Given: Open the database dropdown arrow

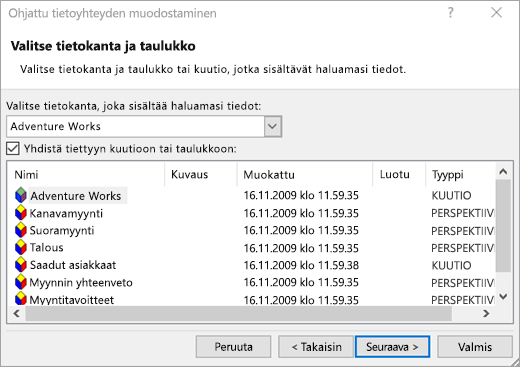Looking at the screenshot, I should [x=273, y=126].
